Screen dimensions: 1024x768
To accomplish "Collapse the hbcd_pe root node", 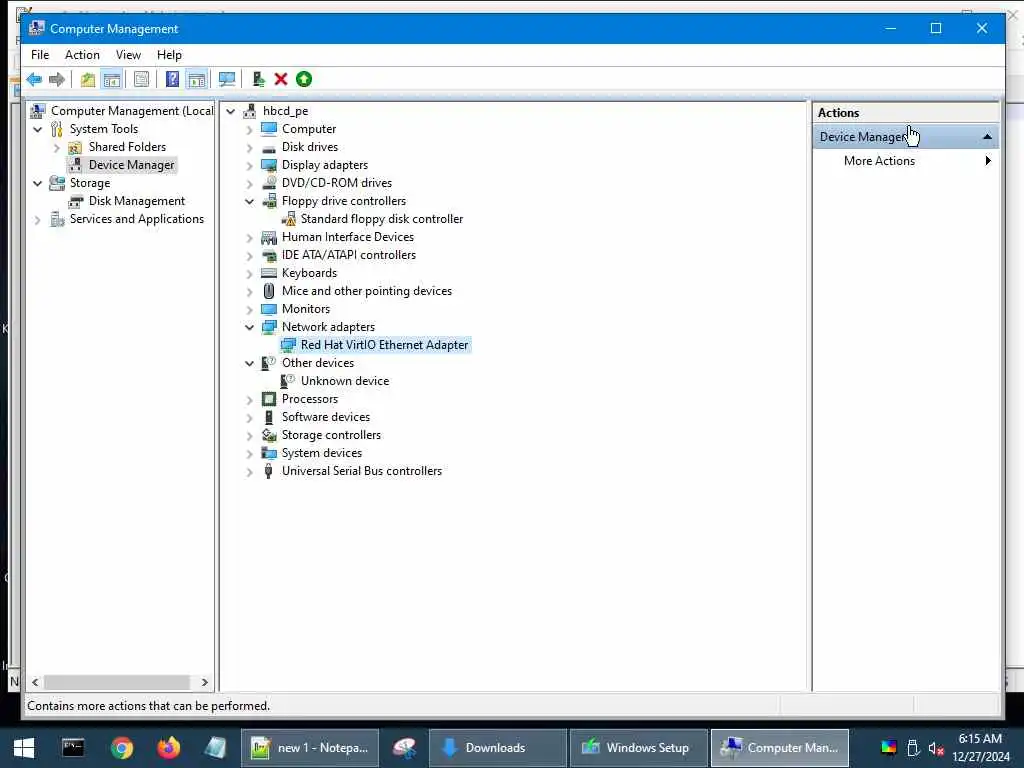I will pos(231,112).
